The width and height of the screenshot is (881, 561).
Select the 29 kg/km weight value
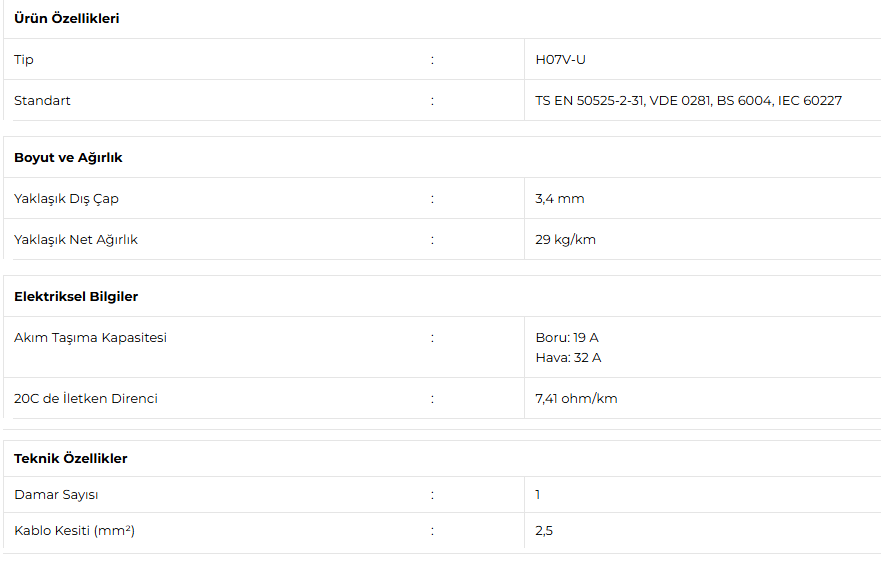[565, 240]
